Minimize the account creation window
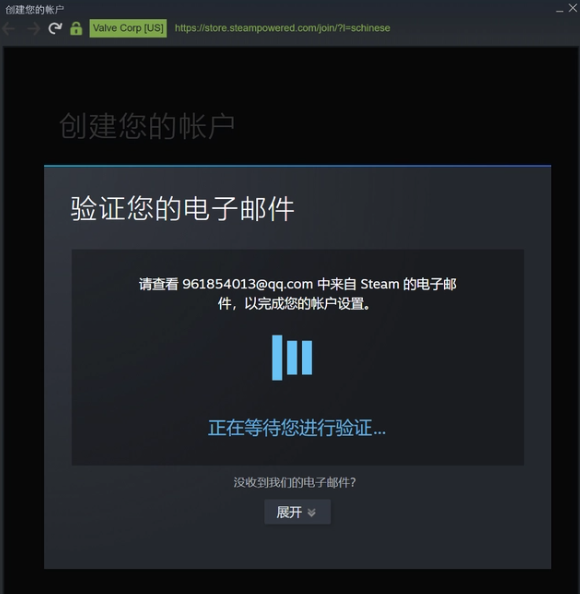Image resolution: width=580 pixels, height=594 pixels. (559, 9)
